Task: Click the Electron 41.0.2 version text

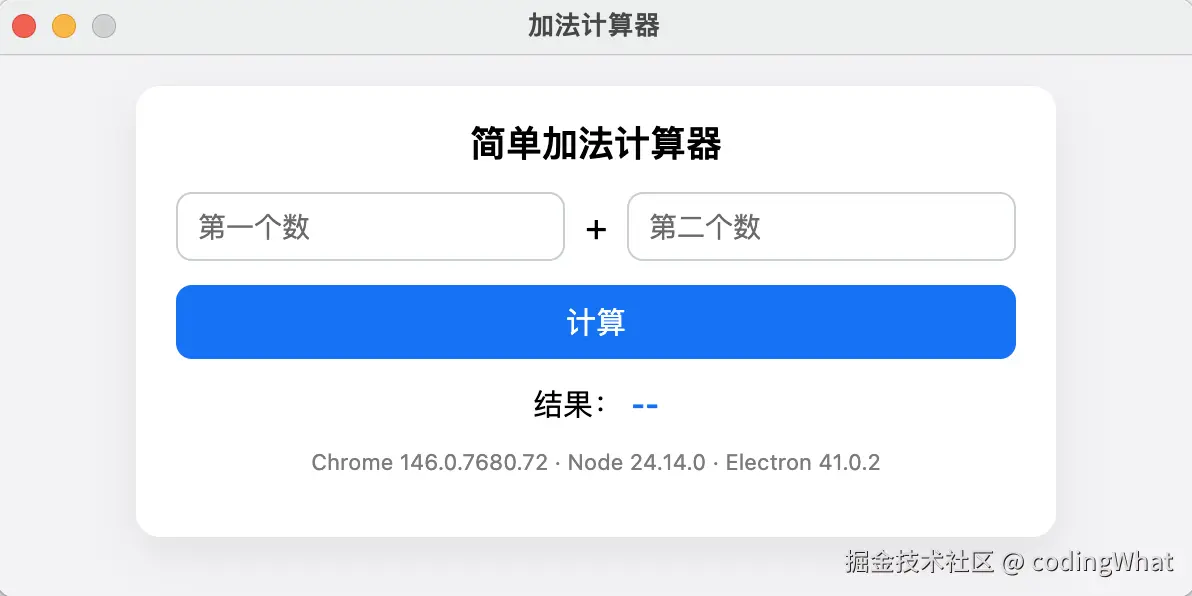Action: 802,462
